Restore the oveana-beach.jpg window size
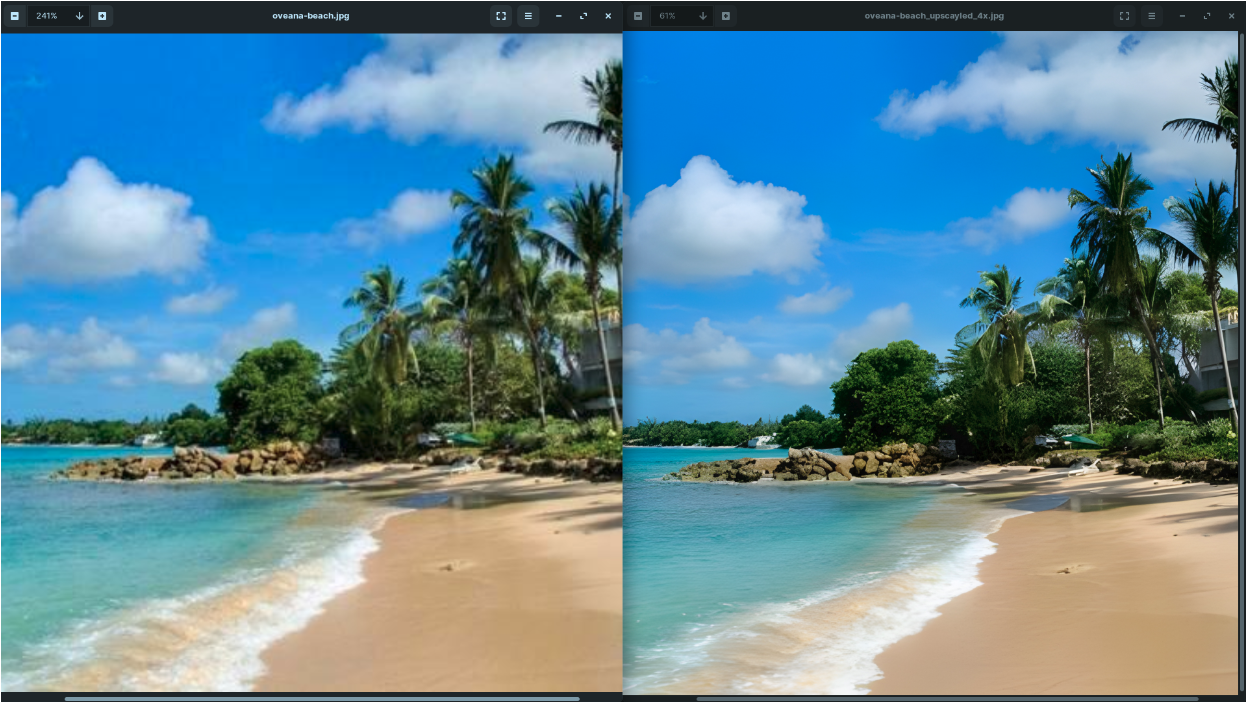 tap(583, 16)
